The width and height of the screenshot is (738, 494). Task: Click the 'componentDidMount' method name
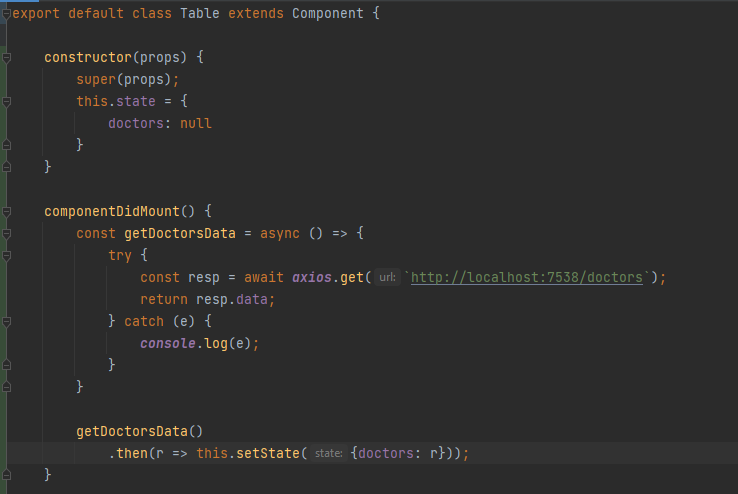point(112,211)
